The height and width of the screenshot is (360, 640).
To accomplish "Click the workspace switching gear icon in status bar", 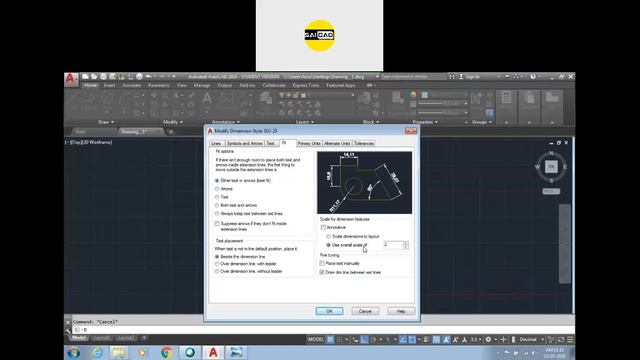I will (x=488, y=340).
